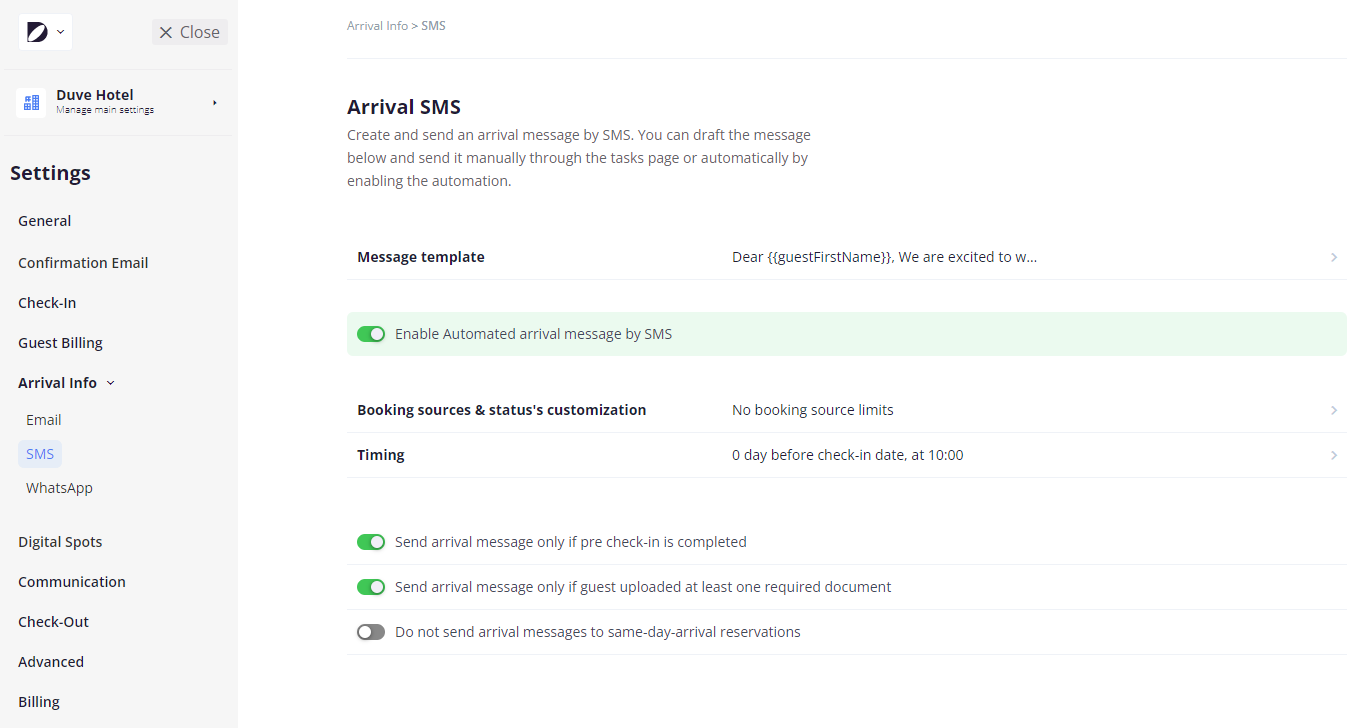Expand the Duve Hotel main settings arrow
The width and height of the screenshot is (1355, 728).
point(213,101)
